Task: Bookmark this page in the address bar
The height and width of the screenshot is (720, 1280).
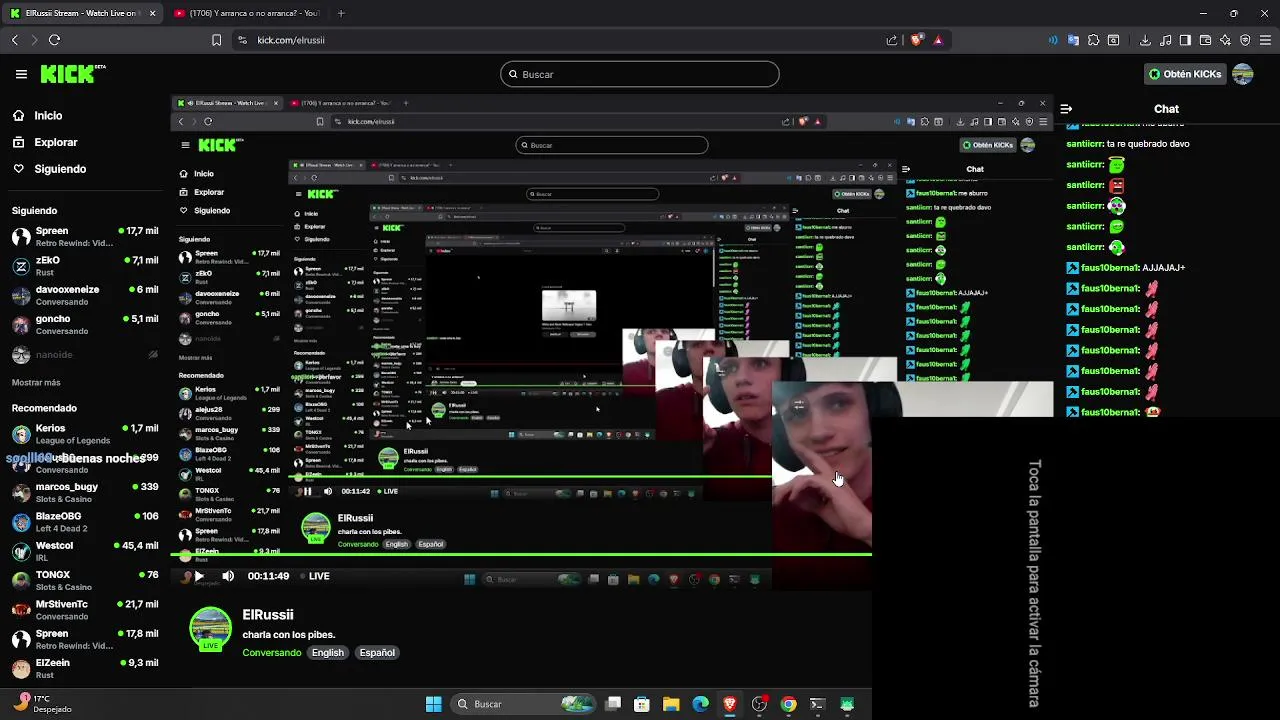Action: click(x=216, y=40)
